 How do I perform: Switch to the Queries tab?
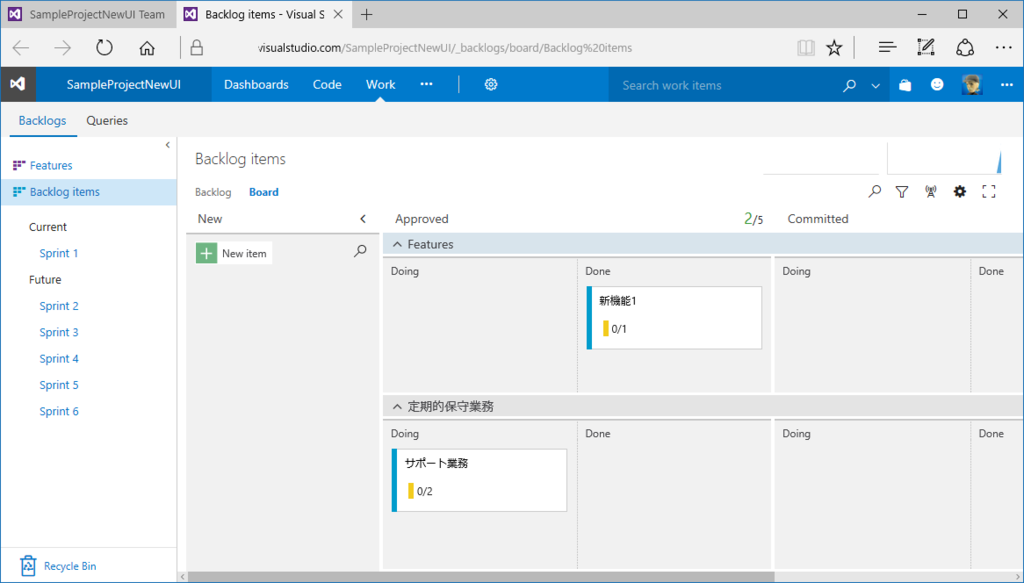click(x=107, y=120)
